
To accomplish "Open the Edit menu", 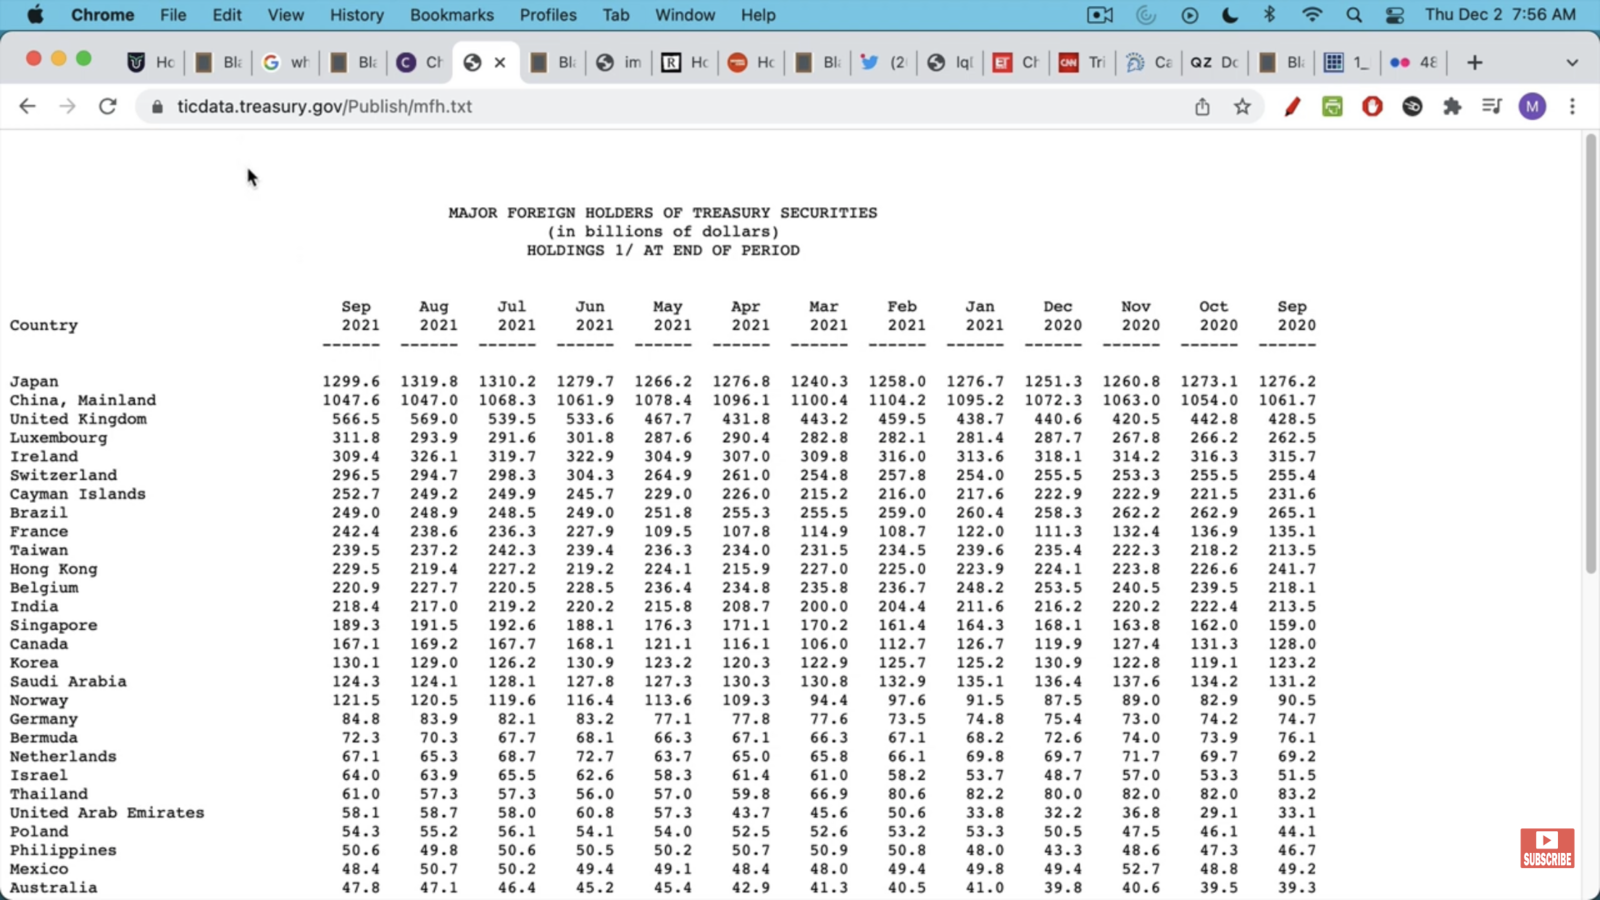I will 227,15.
